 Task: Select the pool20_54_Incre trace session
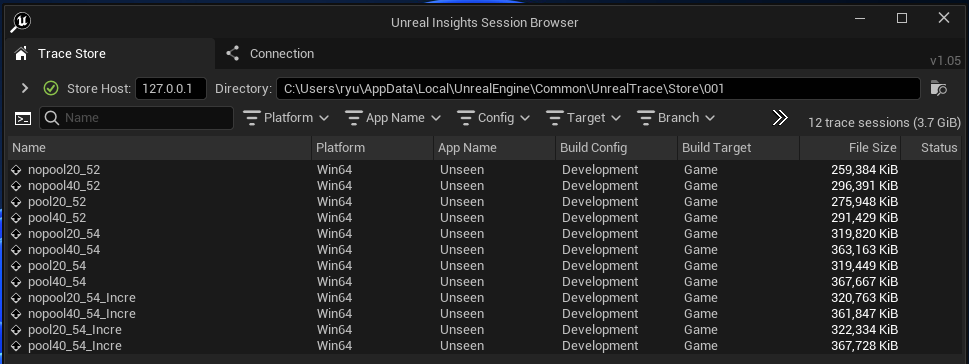pyautogui.click(x=485, y=330)
